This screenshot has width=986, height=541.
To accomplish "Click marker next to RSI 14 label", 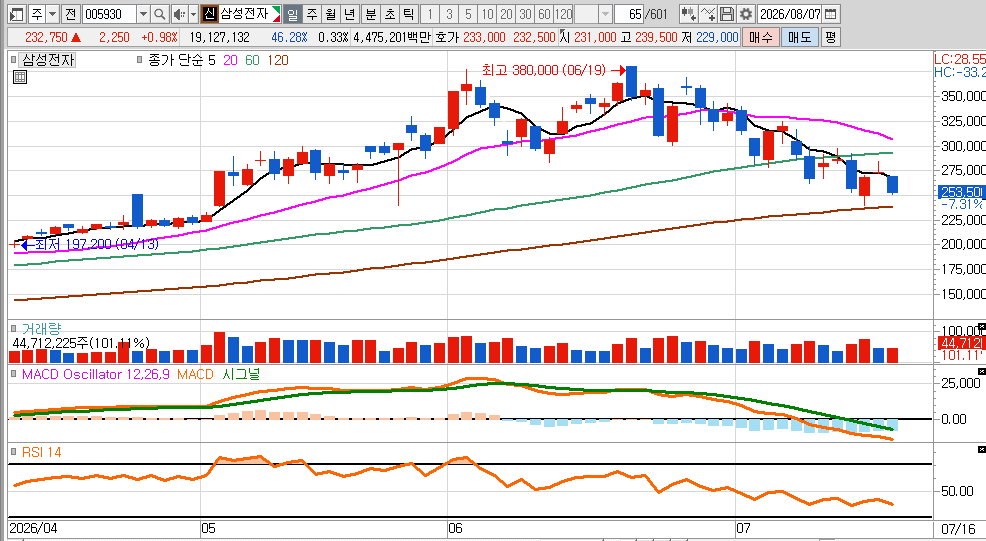I will pyautogui.click(x=14, y=452).
